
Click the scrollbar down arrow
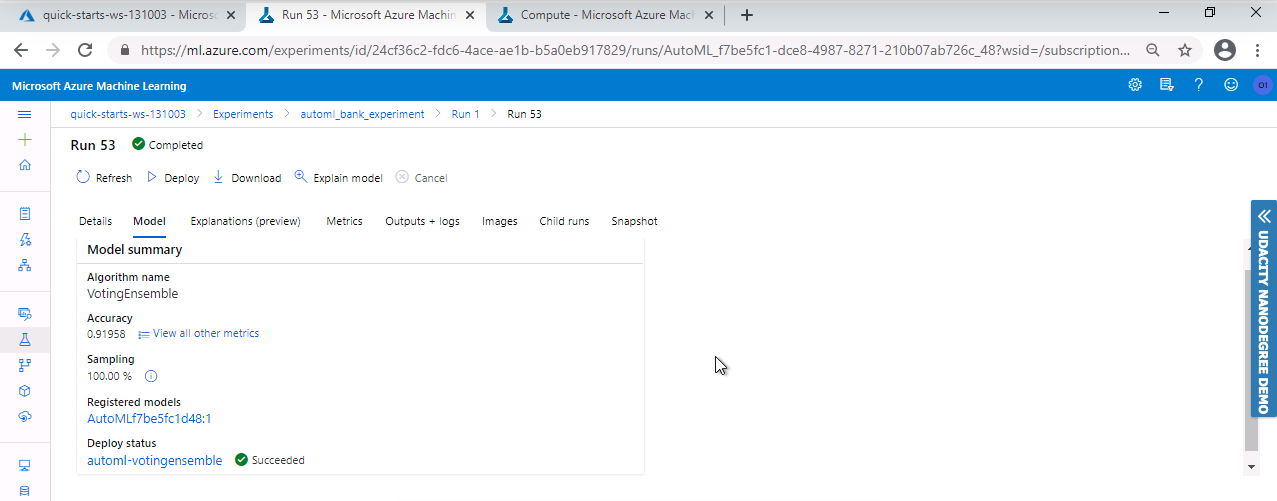(1250, 467)
